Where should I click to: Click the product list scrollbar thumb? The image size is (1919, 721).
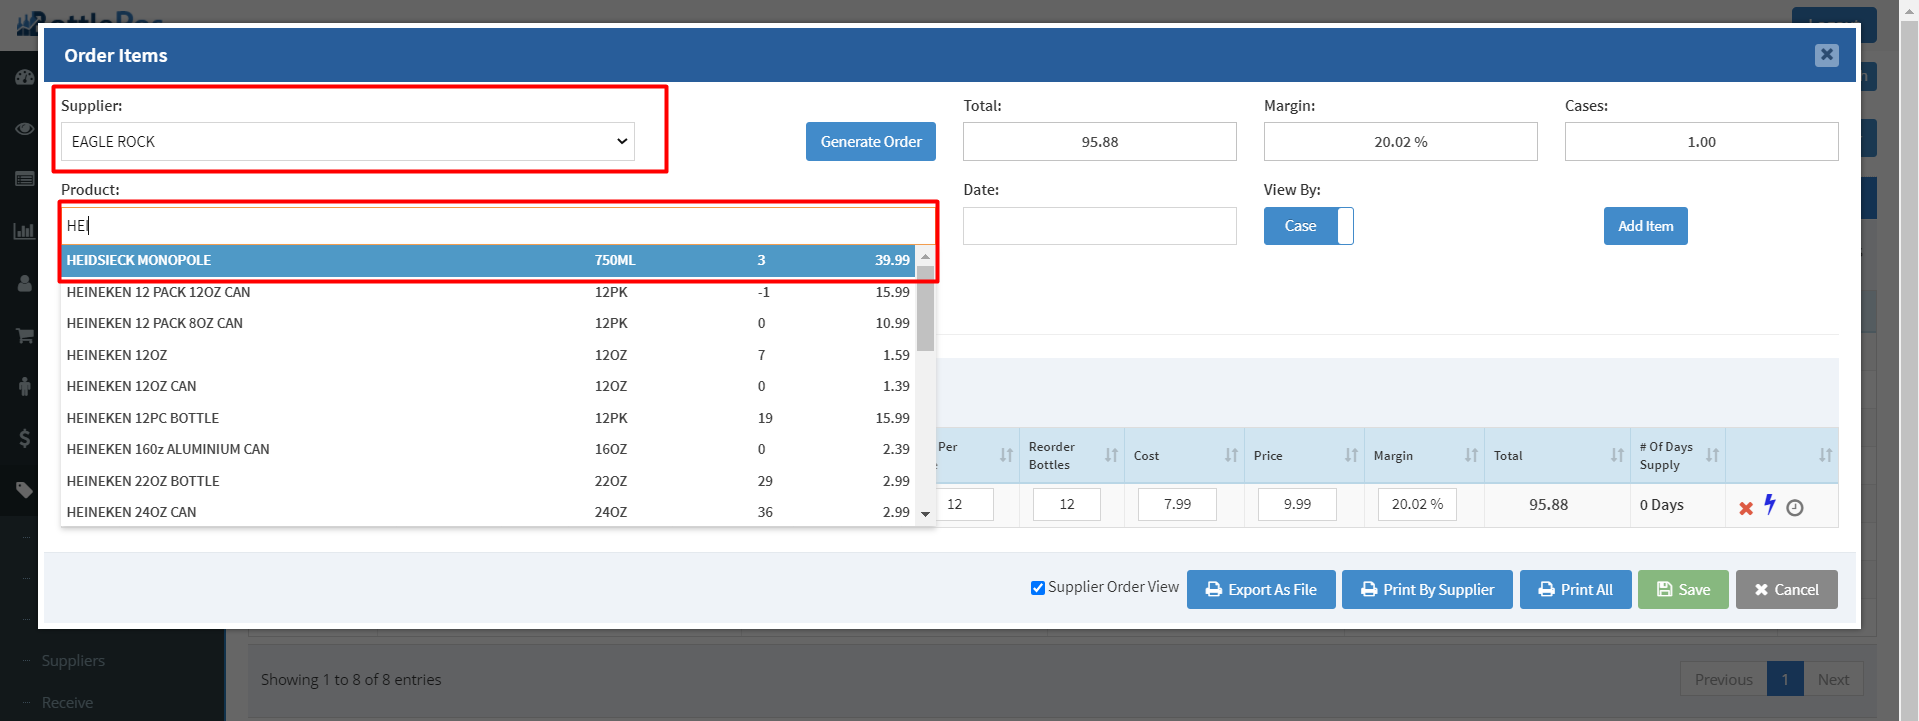click(925, 309)
